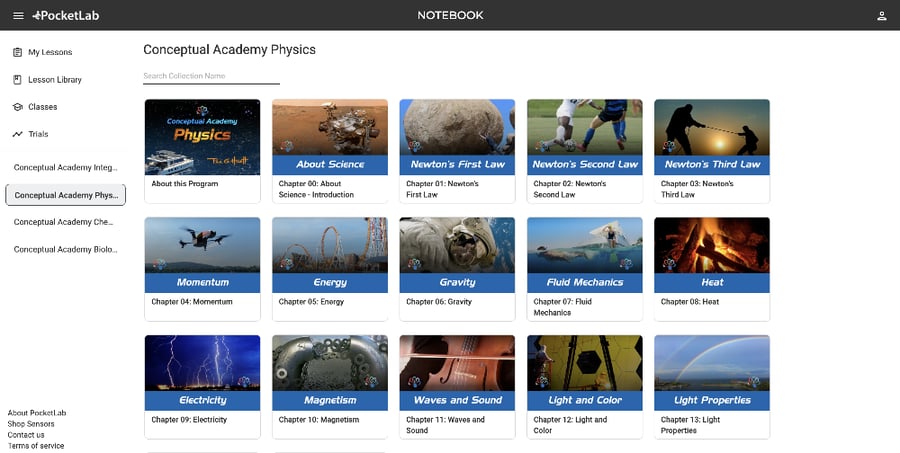
Task: Open the Energy roller coaster thumbnail
Action: coord(330,255)
